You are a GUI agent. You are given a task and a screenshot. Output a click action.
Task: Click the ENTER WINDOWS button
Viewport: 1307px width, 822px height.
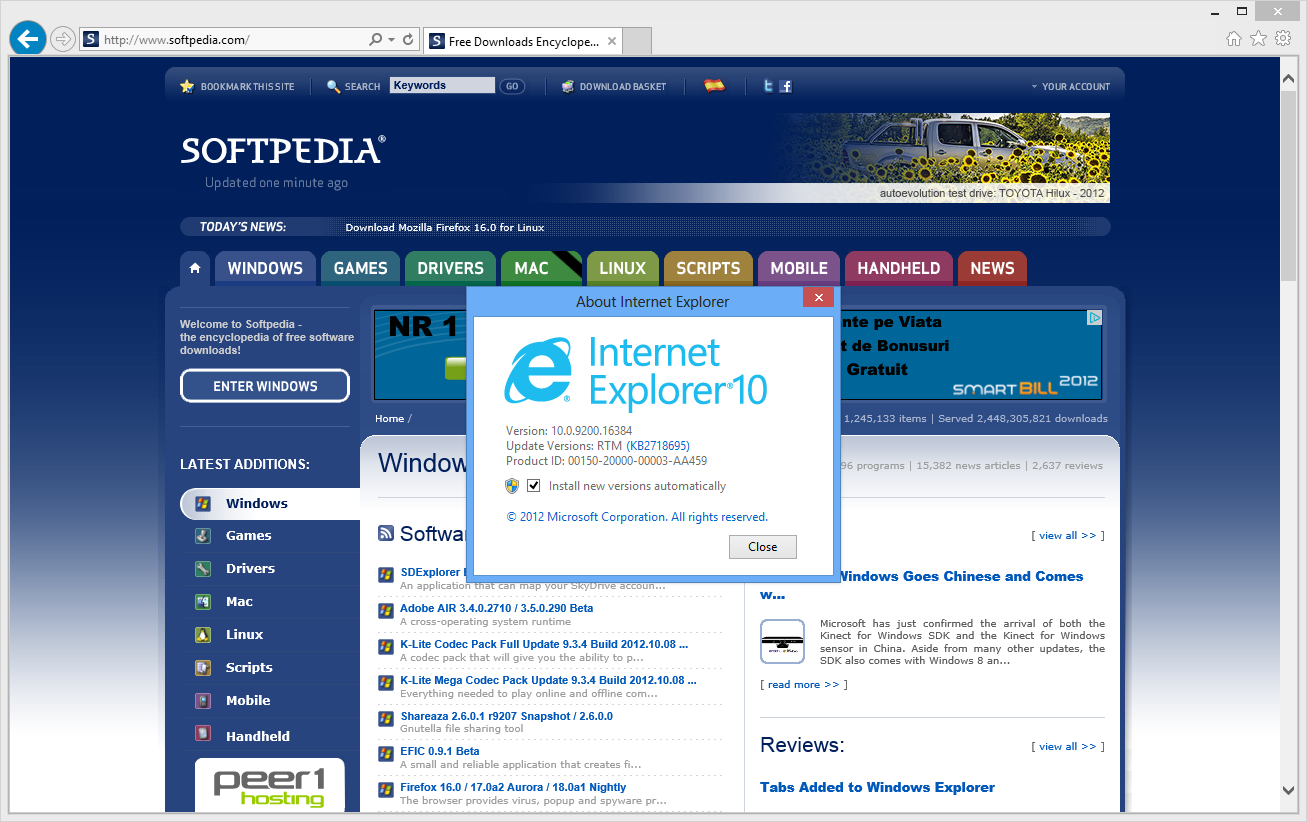tap(265, 386)
